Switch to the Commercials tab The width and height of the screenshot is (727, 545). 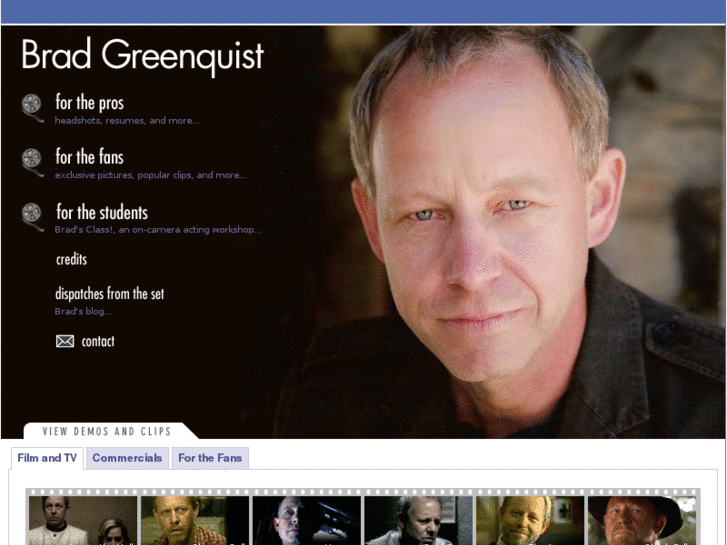[127, 458]
